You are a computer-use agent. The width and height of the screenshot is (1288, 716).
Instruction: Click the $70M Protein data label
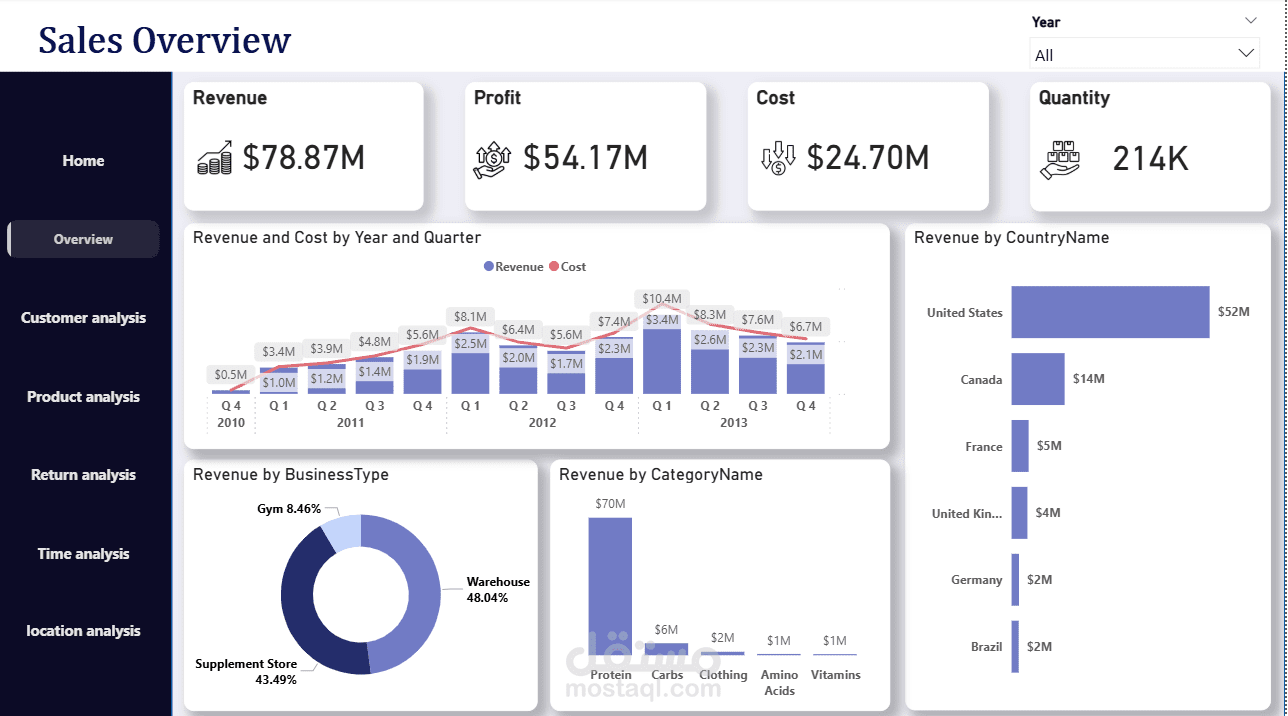610,504
